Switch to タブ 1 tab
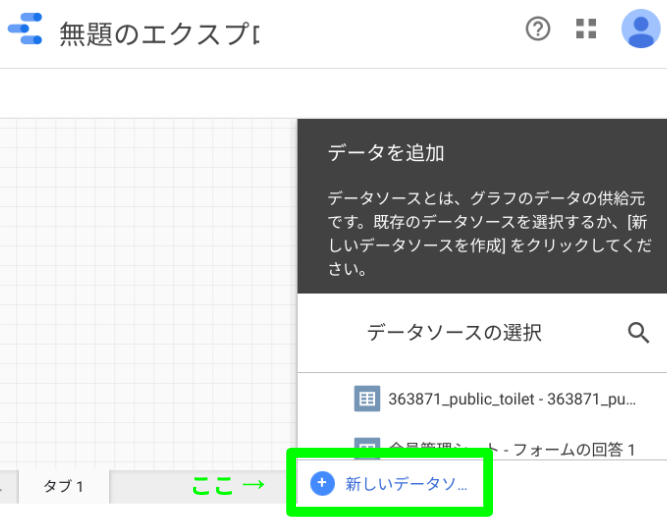This screenshot has height=522, width=667. [63, 486]
